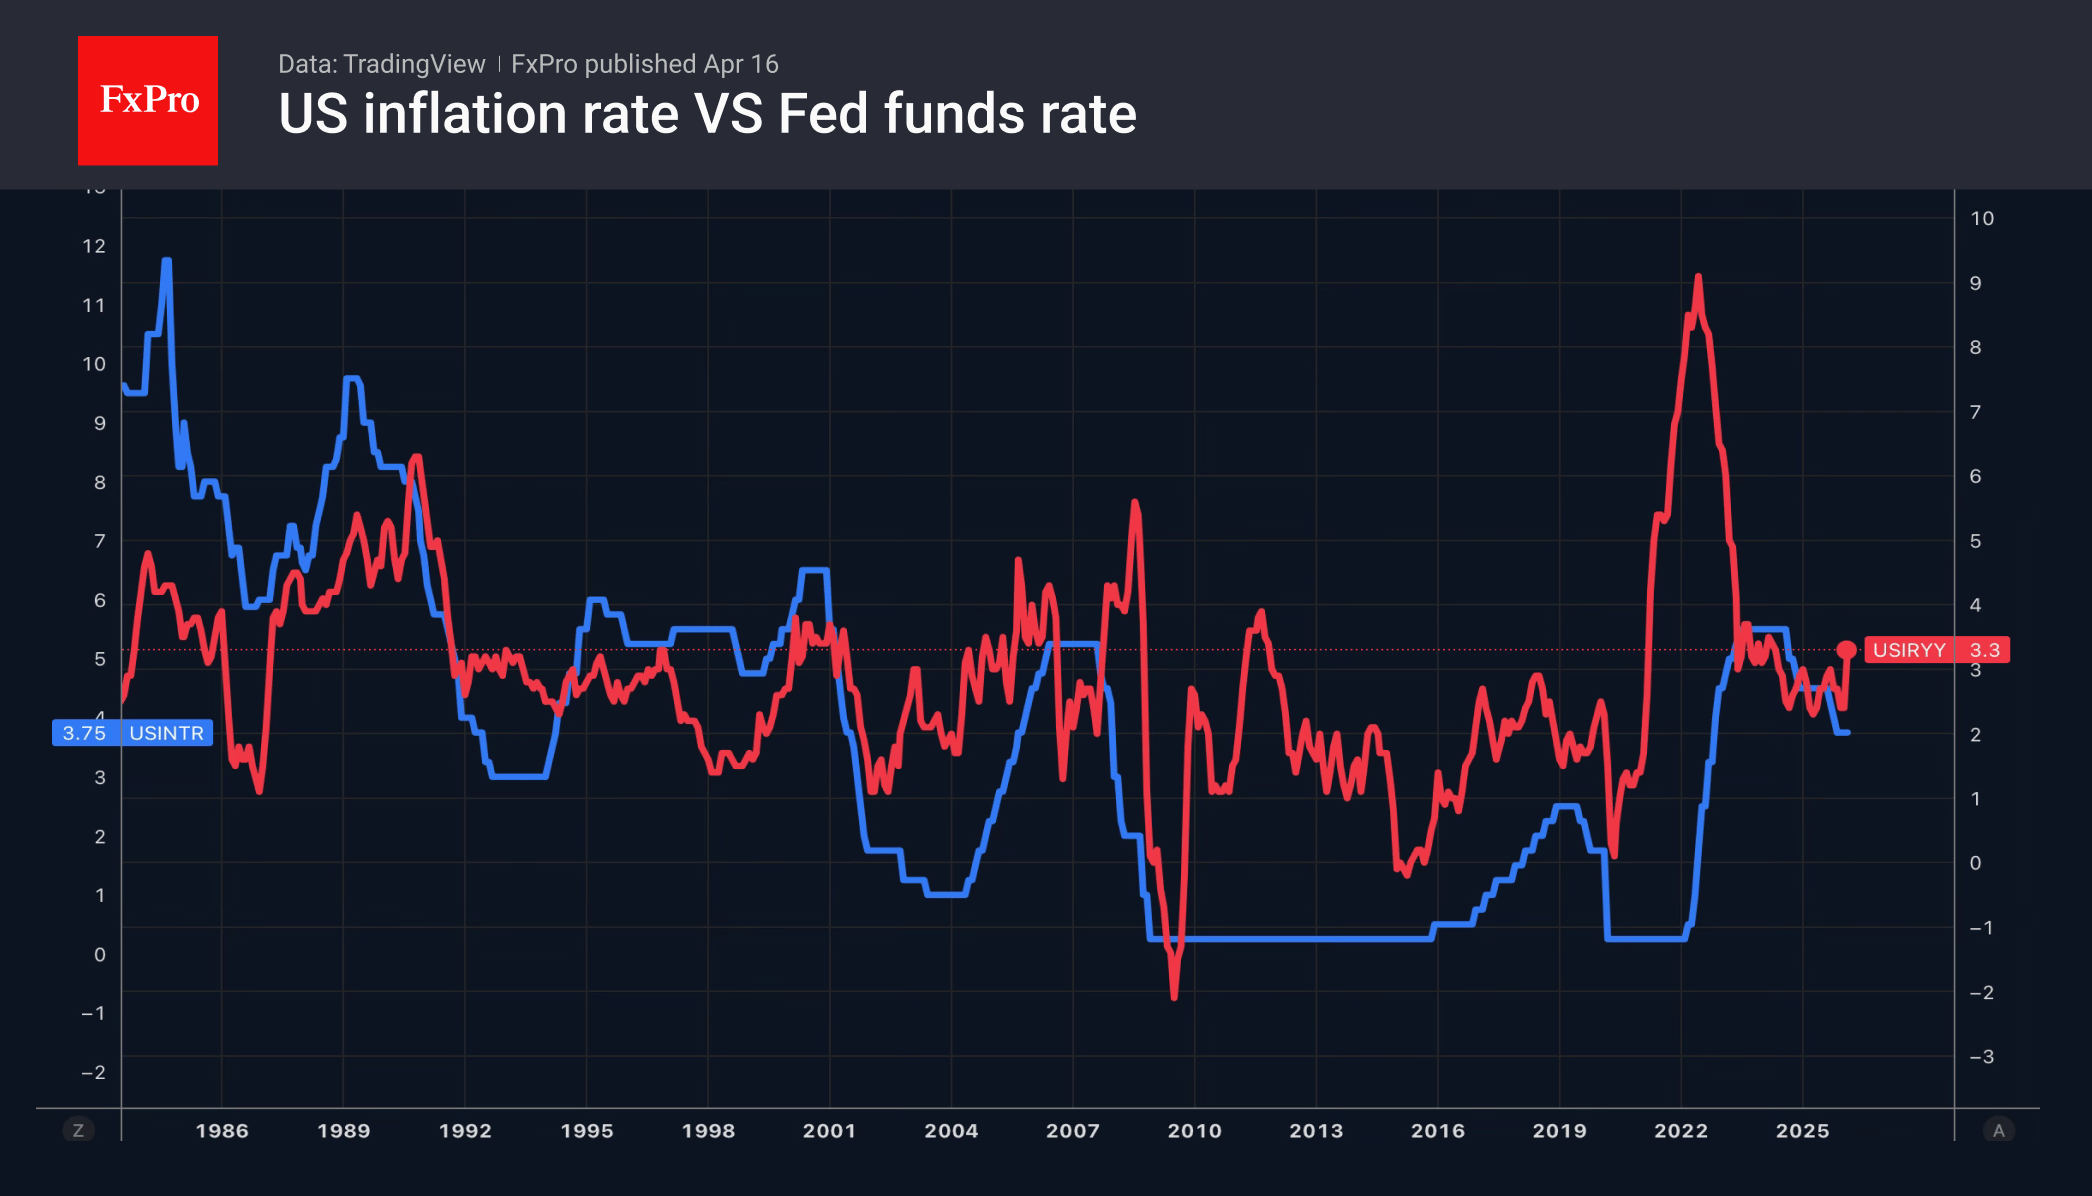The image size is (2092, 1196).
Task: Toggle the A auto-scale button
Action: (1998, 1130)
